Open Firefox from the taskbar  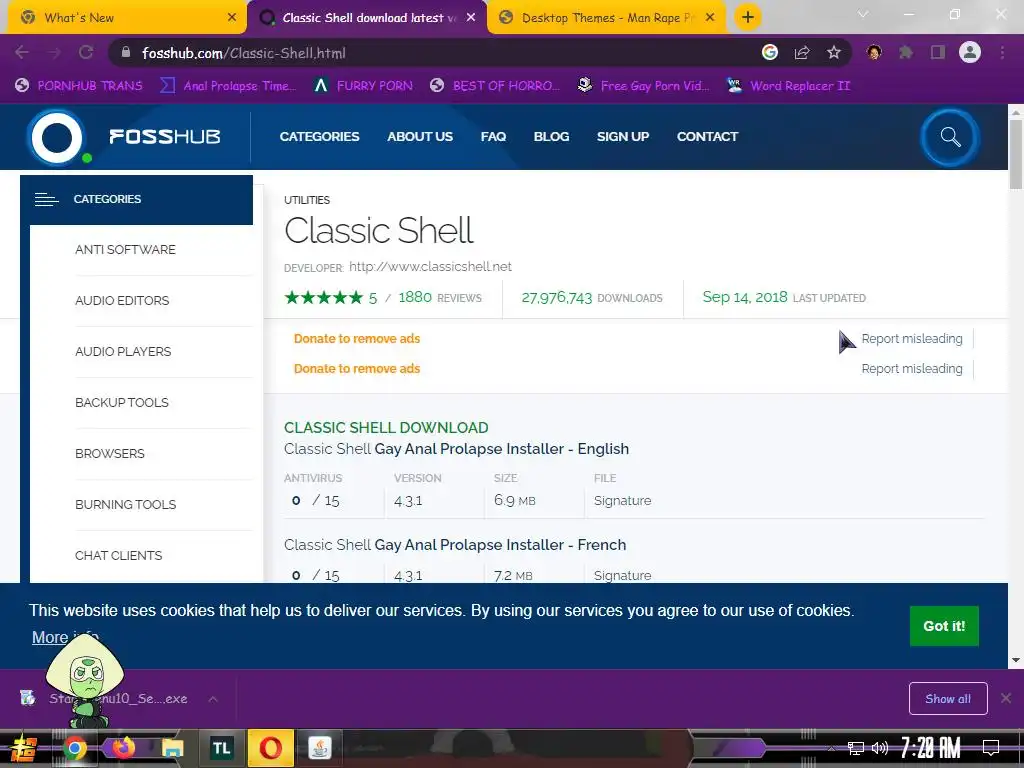123,748
